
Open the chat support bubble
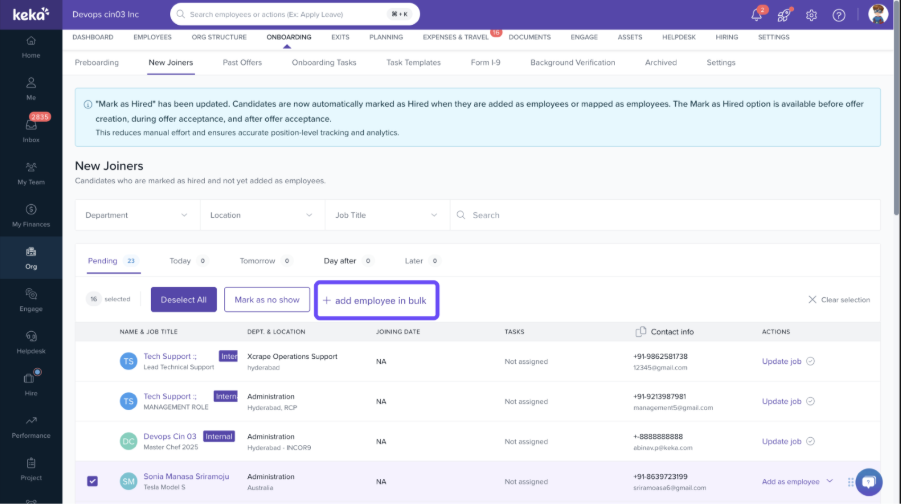(x=869, y=482)
